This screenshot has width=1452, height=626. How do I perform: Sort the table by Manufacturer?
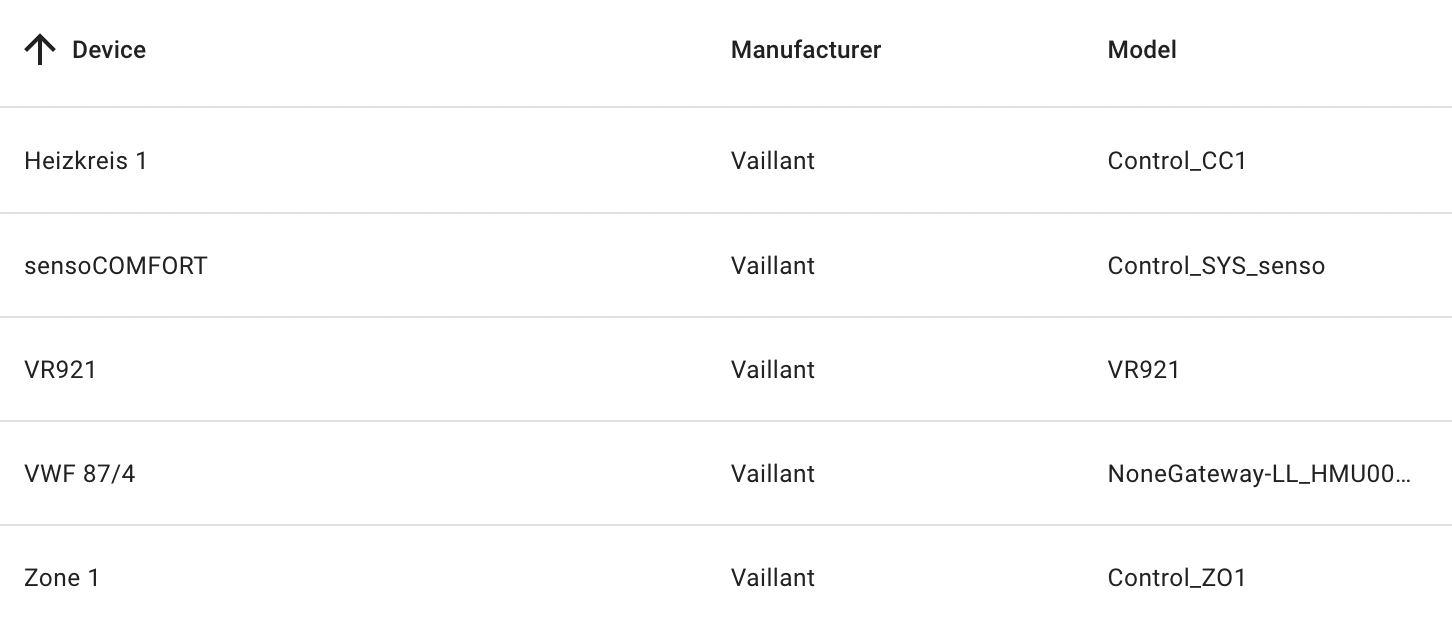(x=806, y=49)
